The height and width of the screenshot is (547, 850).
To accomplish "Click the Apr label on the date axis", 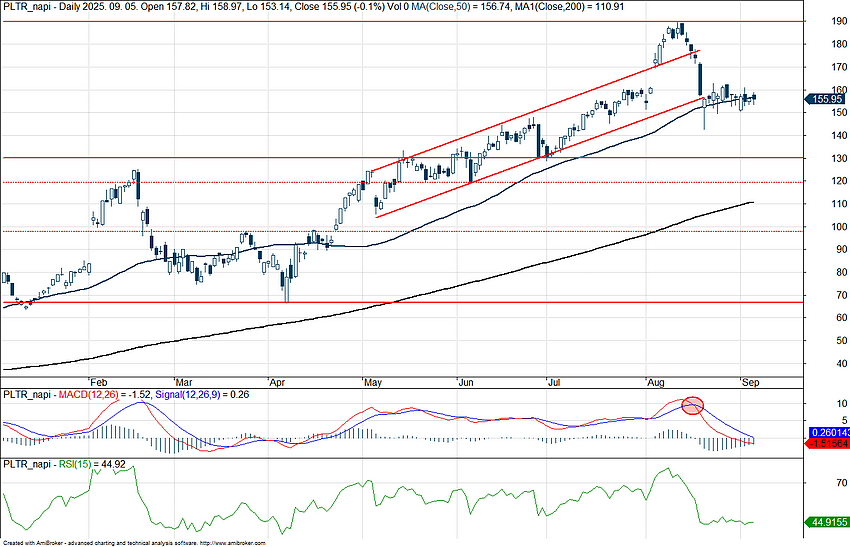I will (x=277, y=383).
